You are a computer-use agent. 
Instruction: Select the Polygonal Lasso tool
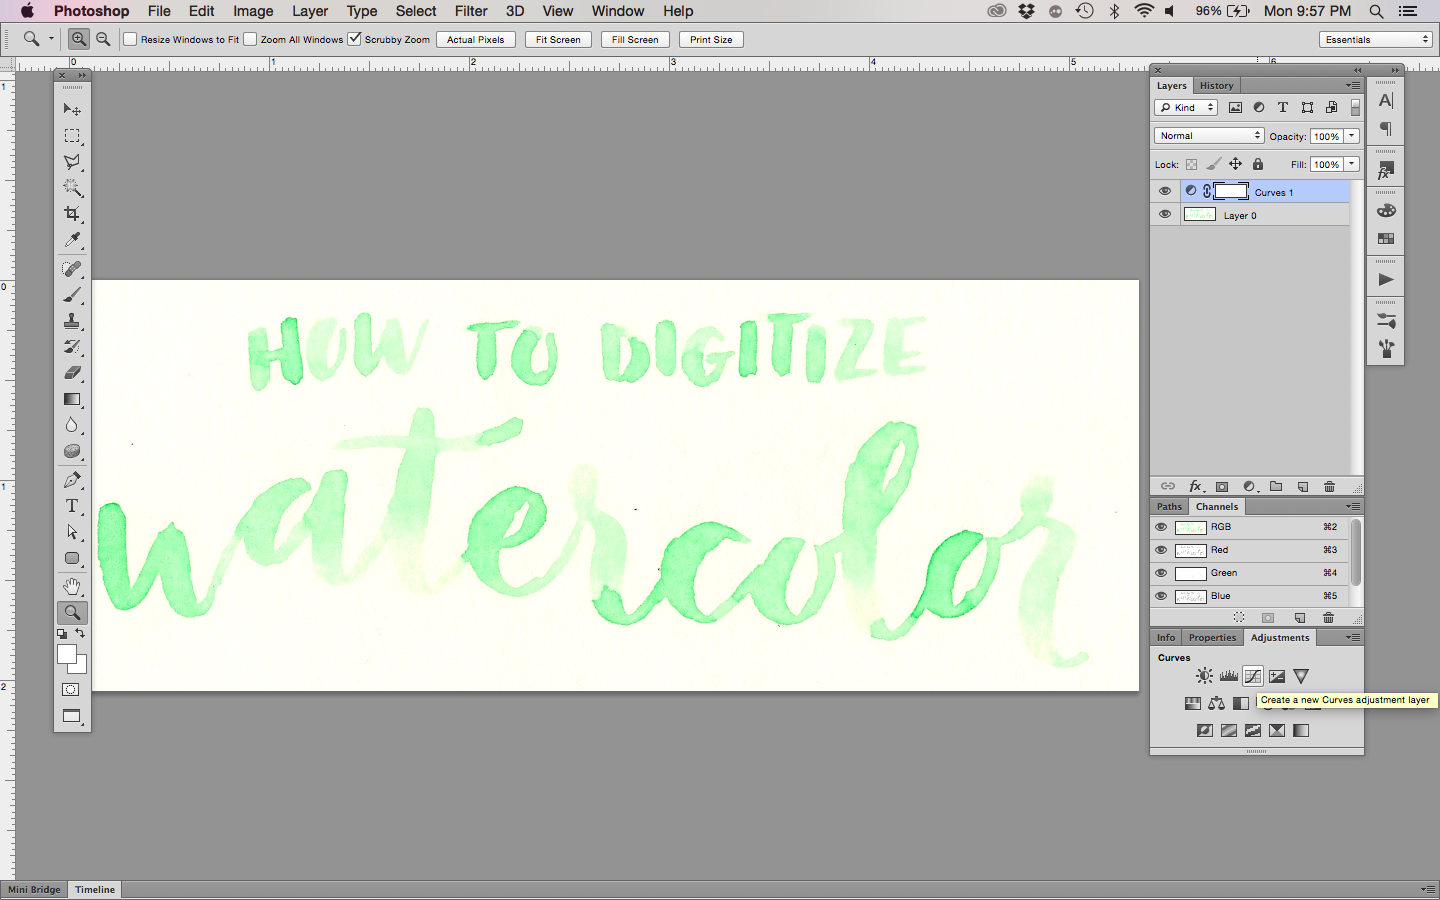pos(72,162)
